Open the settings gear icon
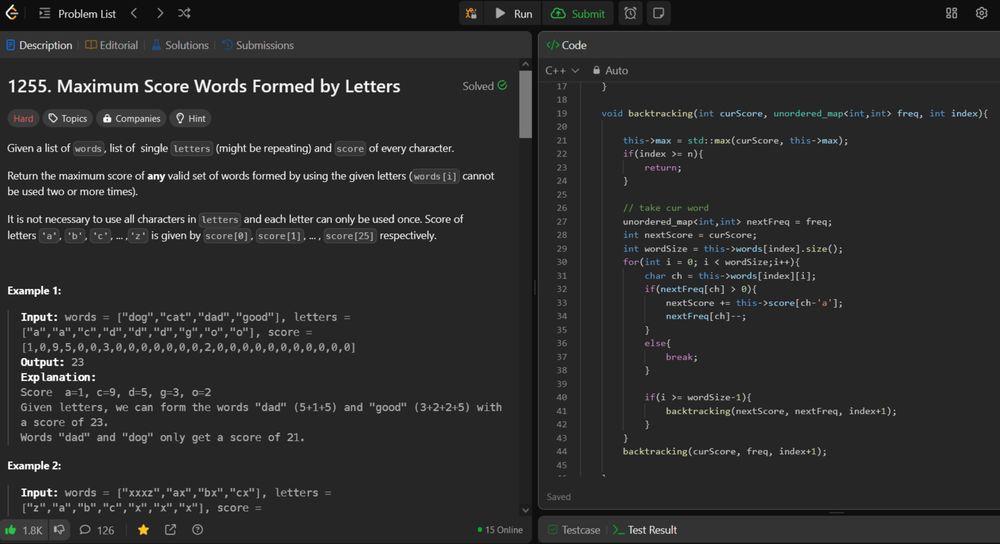Image resolution: width=1000 pixels, height=544 pixels. (982, 13)
